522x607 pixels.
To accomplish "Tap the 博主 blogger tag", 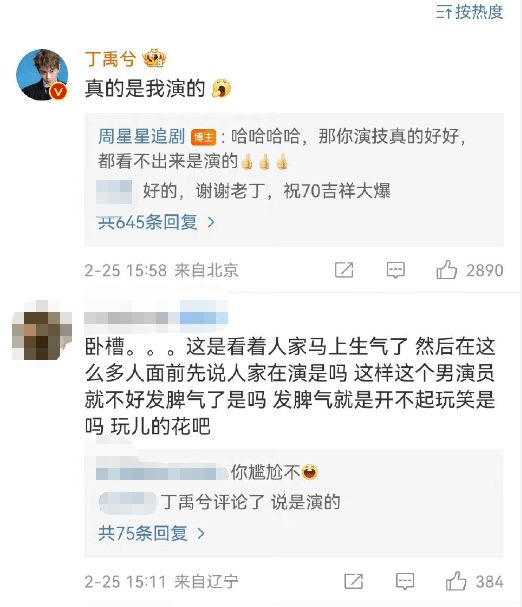I will 203,137.
